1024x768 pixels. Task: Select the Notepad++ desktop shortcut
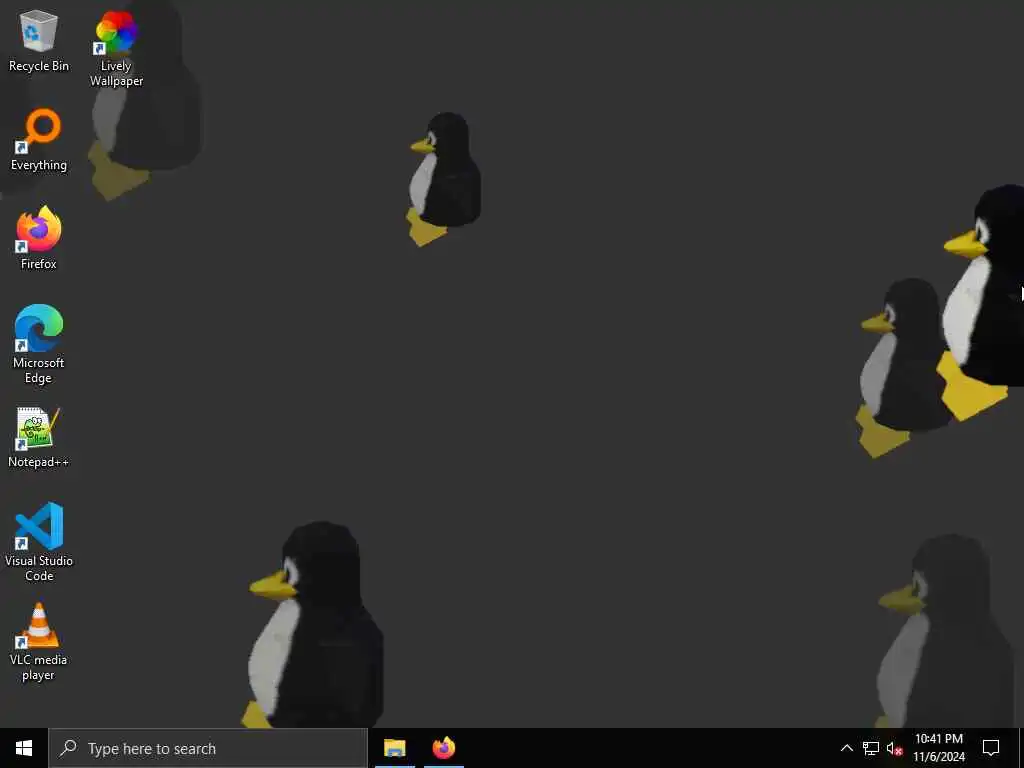(x=39, y=437)
